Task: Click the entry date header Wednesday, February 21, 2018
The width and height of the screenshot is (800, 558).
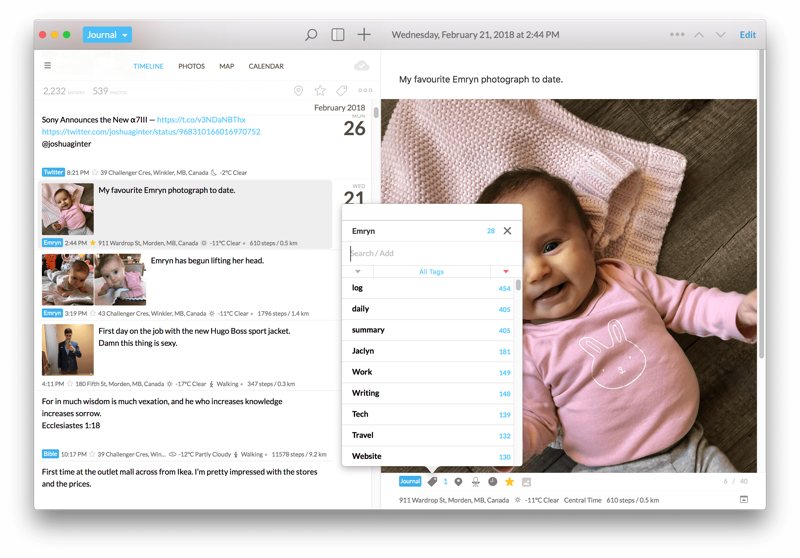Action: click(475, 35)
